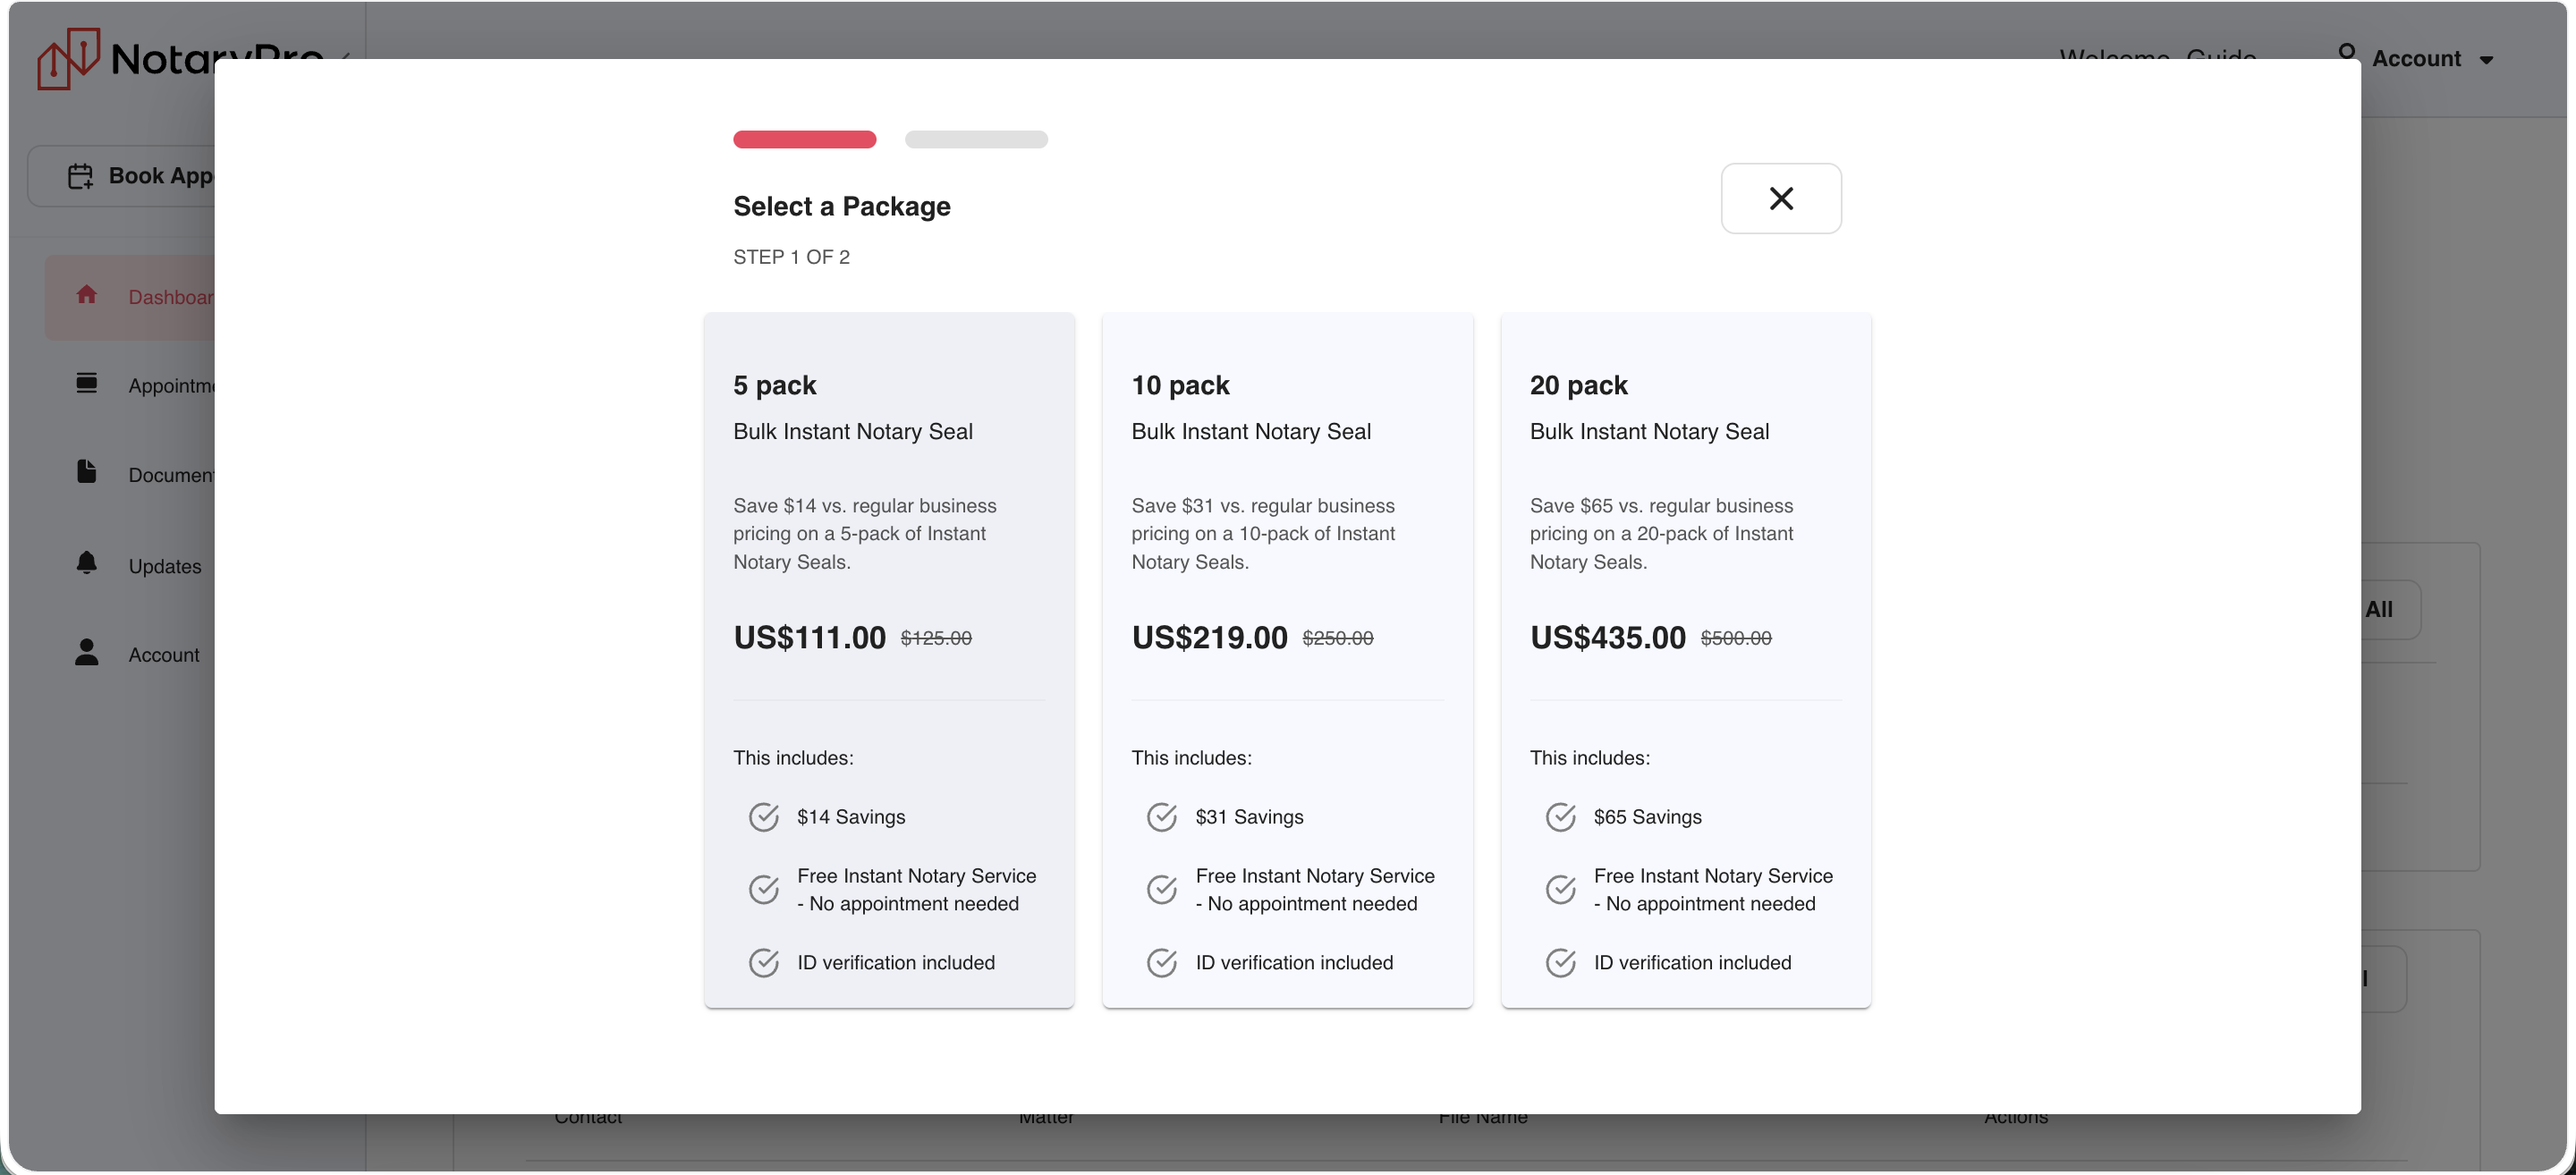Click the US$435.00 price
Screen dimensions: 2576x1175
coord(1607,638)
